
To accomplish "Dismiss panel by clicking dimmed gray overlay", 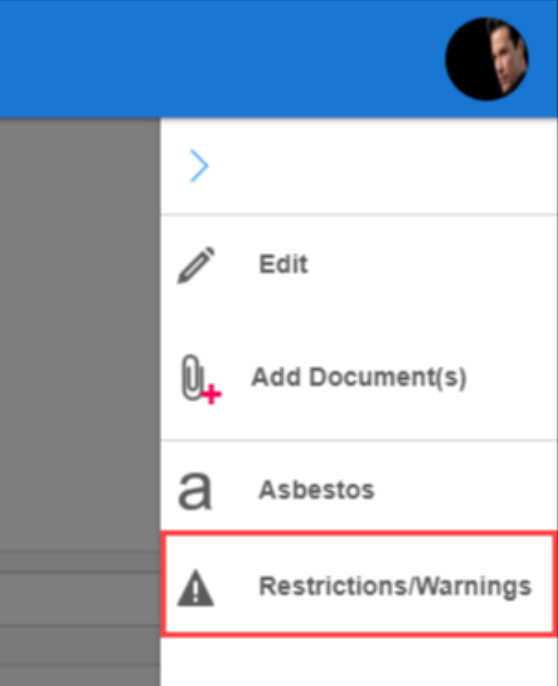I will click(x=80, y=332).
